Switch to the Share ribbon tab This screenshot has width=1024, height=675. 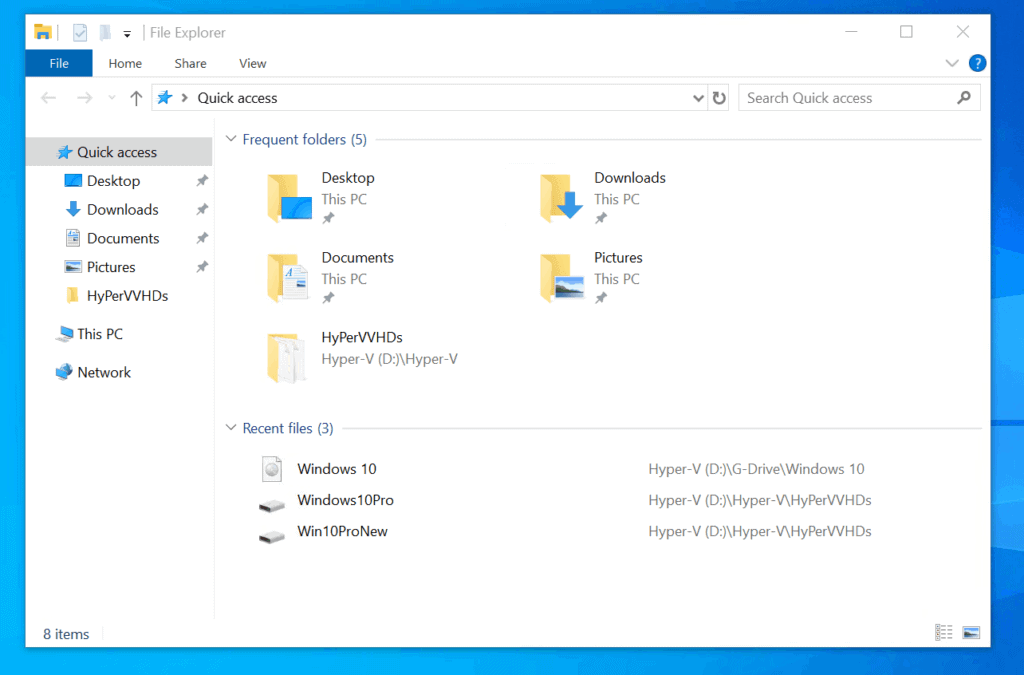coord(190,63)
